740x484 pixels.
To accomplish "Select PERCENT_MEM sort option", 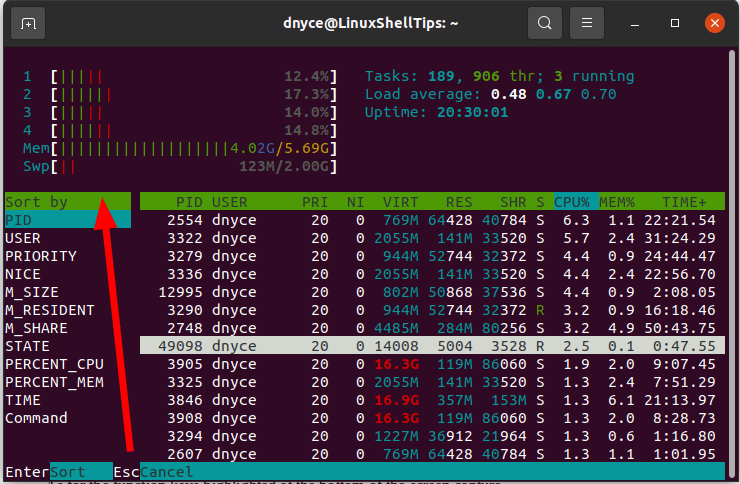I will pos(68,382).
